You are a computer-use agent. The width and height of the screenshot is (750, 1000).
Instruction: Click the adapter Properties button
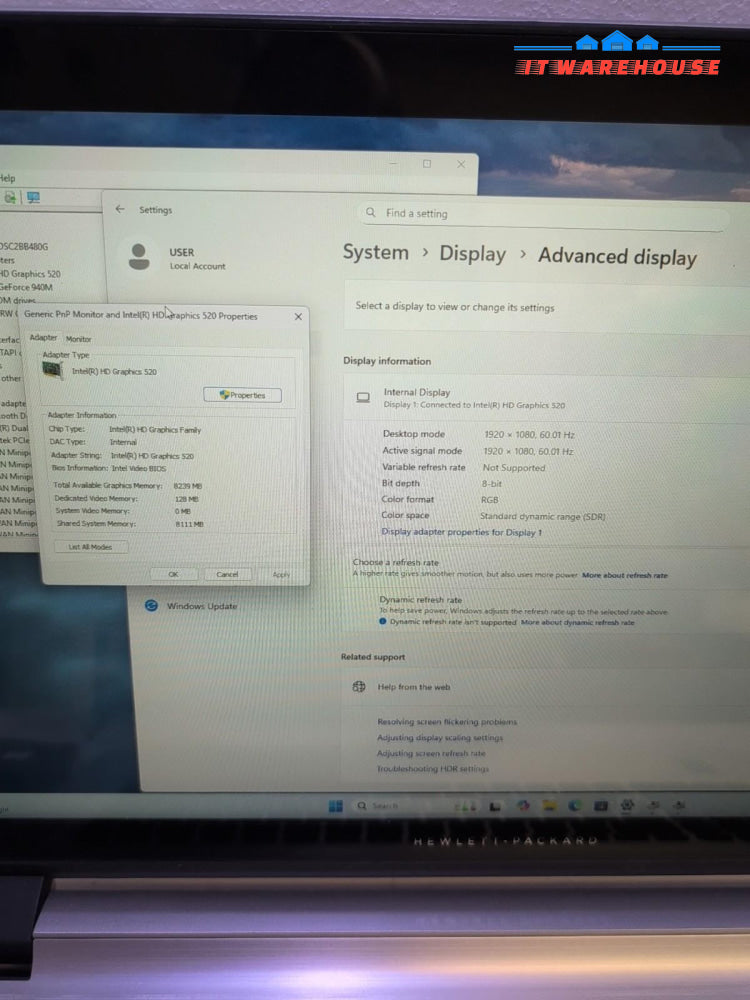(x=242, y=395)
